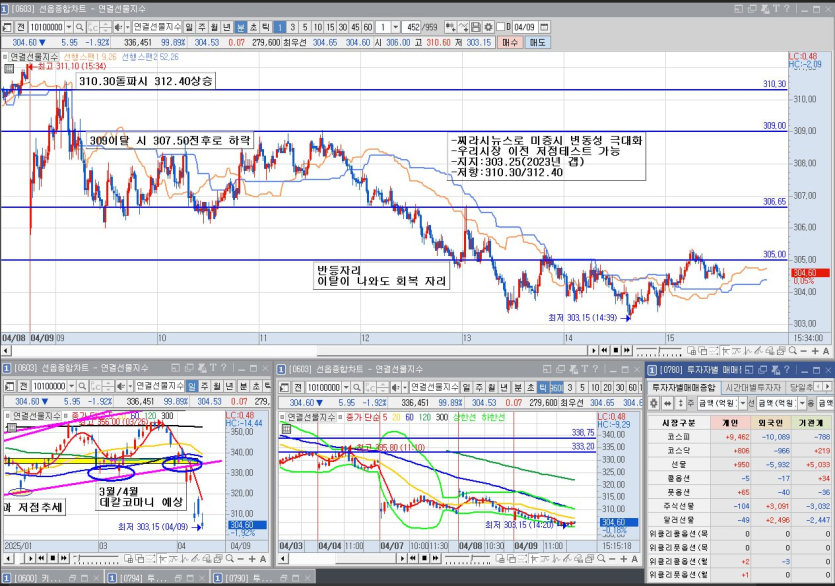This screenshot has height=586, width=835.
Task: Open the speaker sound icon in top chart toolbar
Action: coord(118,27)
